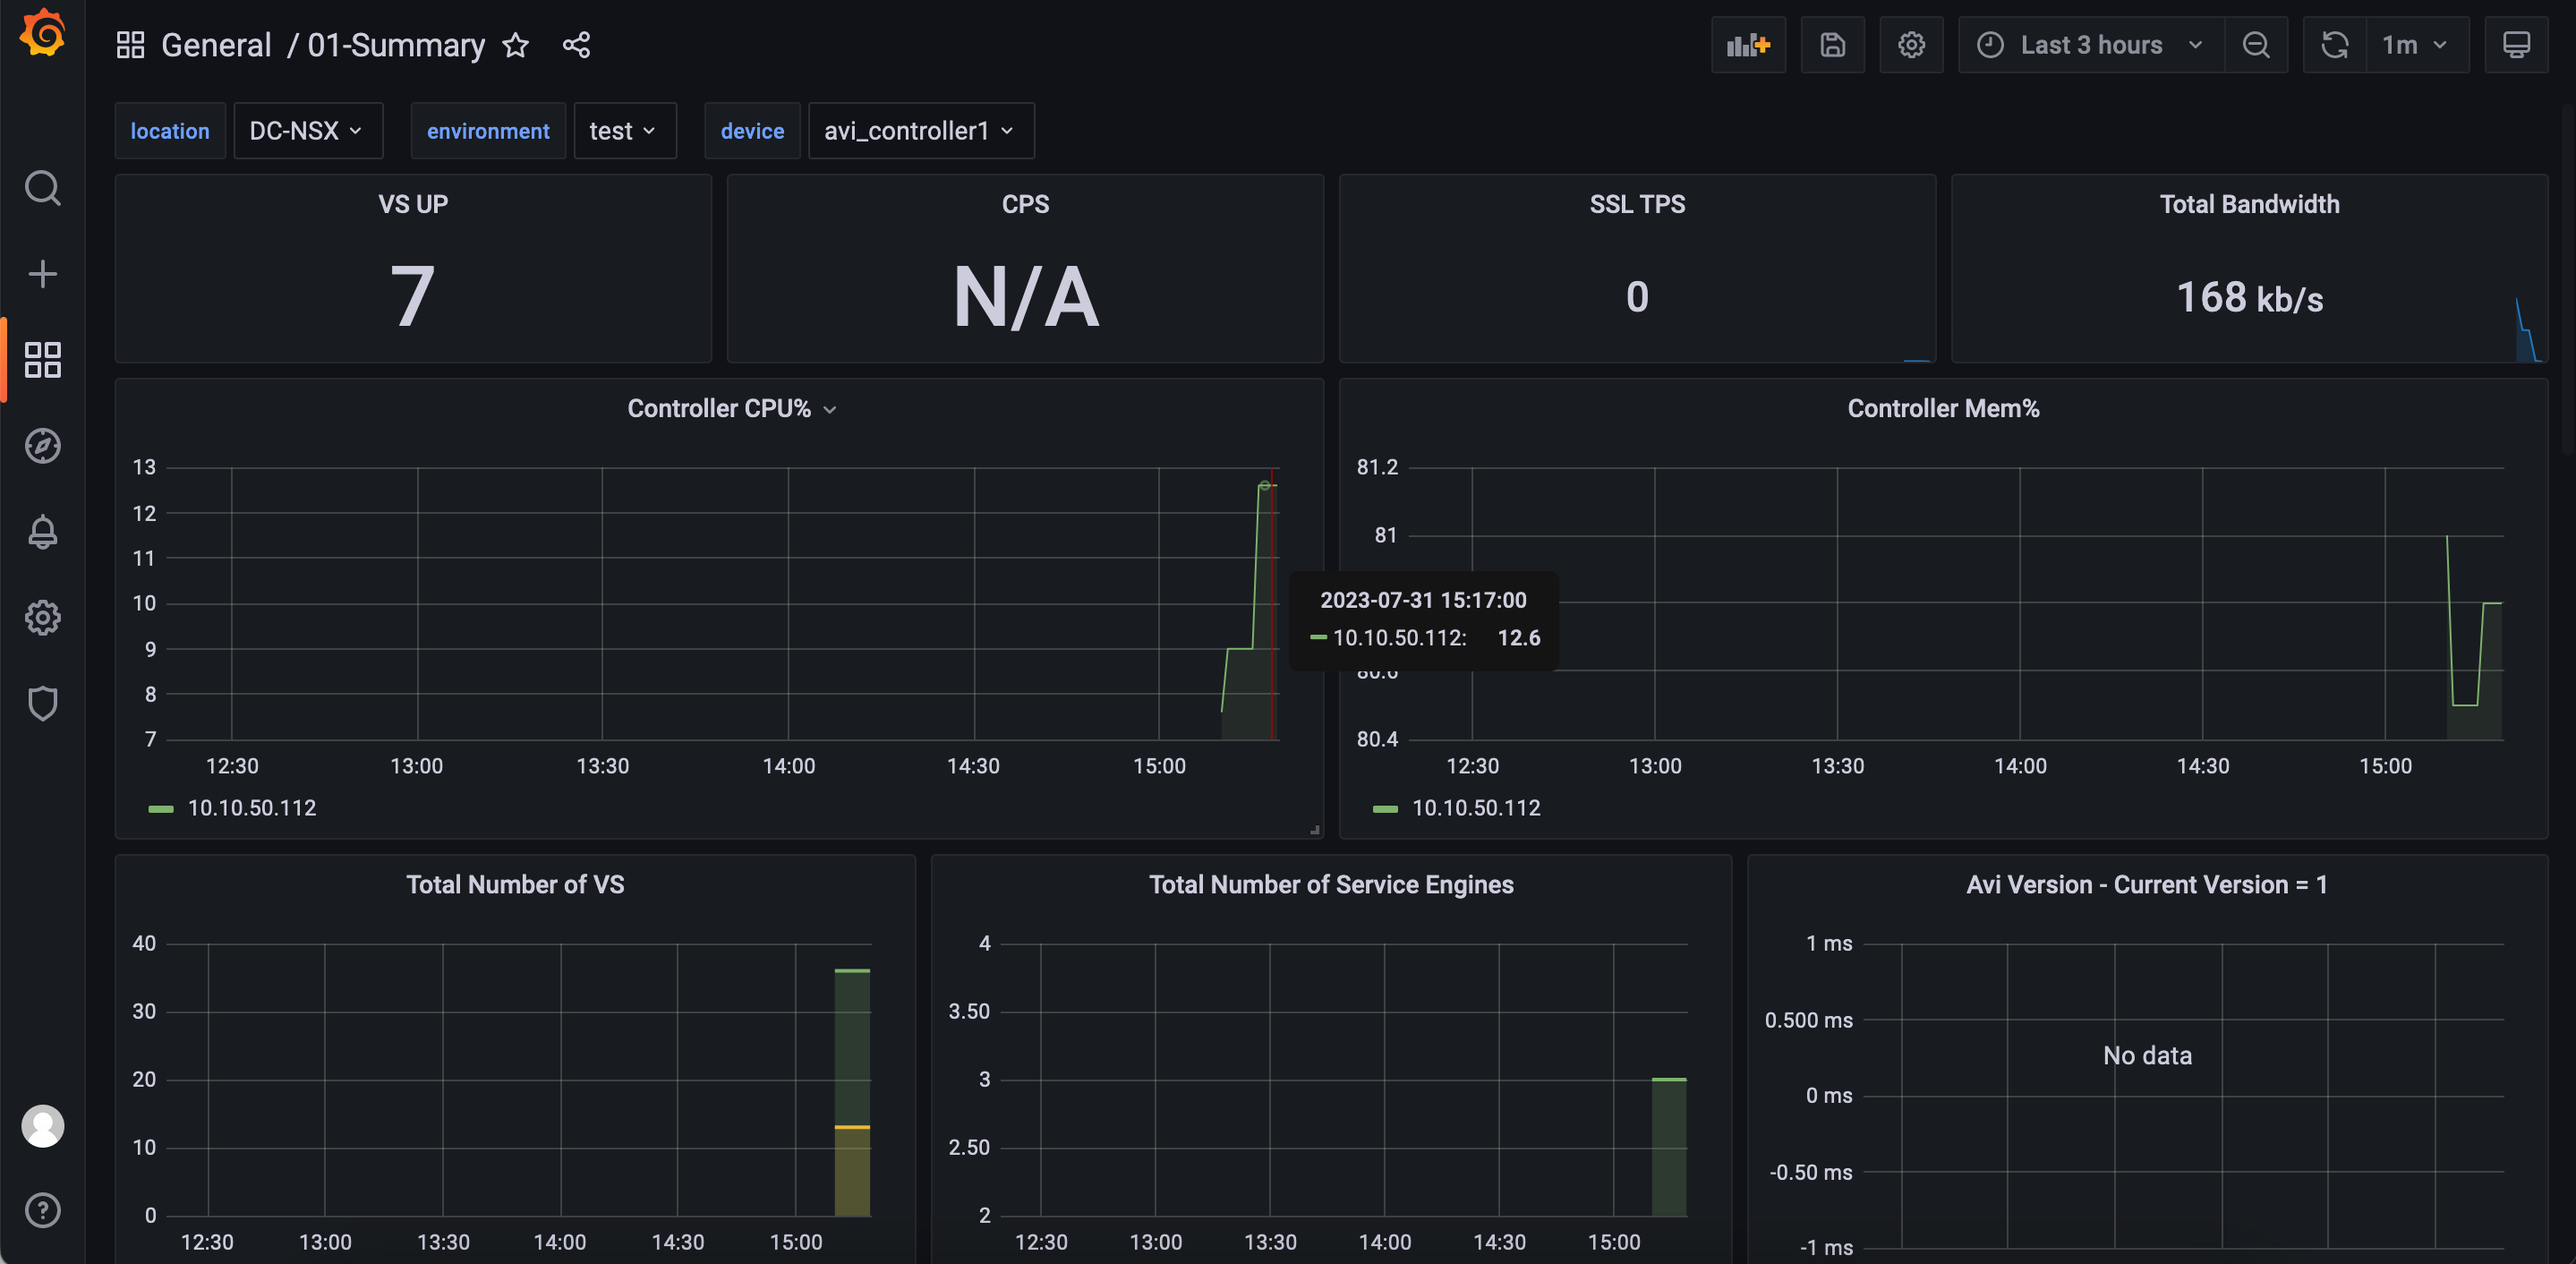Click Mem legend green color swatch
The width and height of the screenshot is (2576, 1264).
[x=1385, y=809]
